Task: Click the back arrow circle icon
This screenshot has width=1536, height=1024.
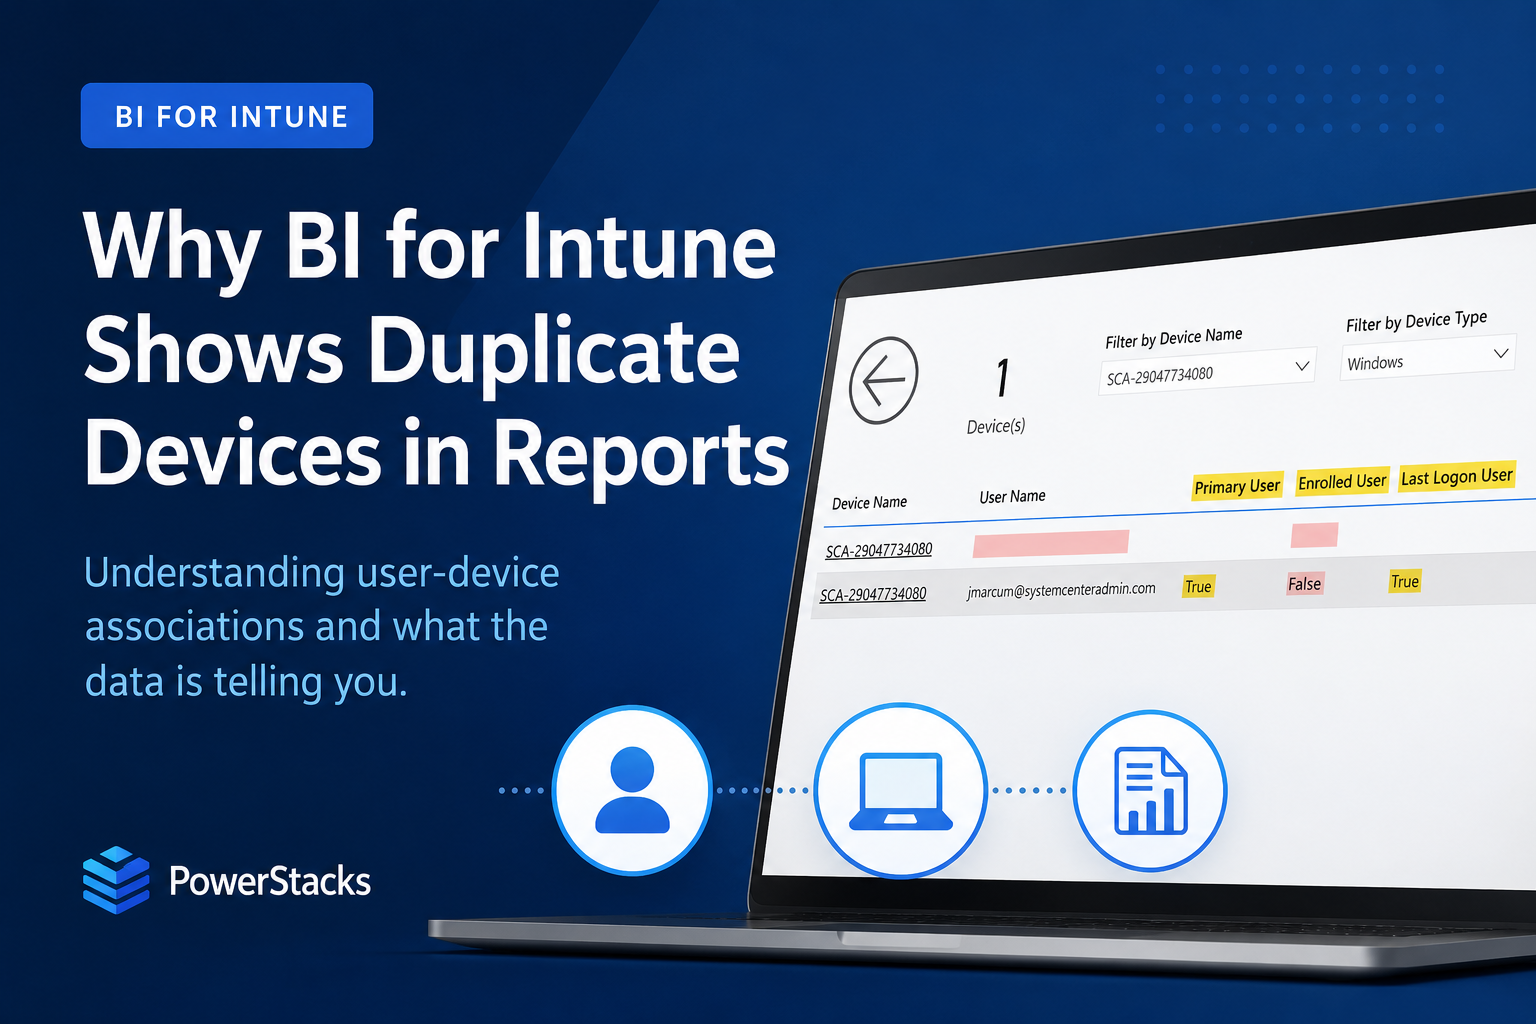Action: pyautogui.click(x=884, y=380)
